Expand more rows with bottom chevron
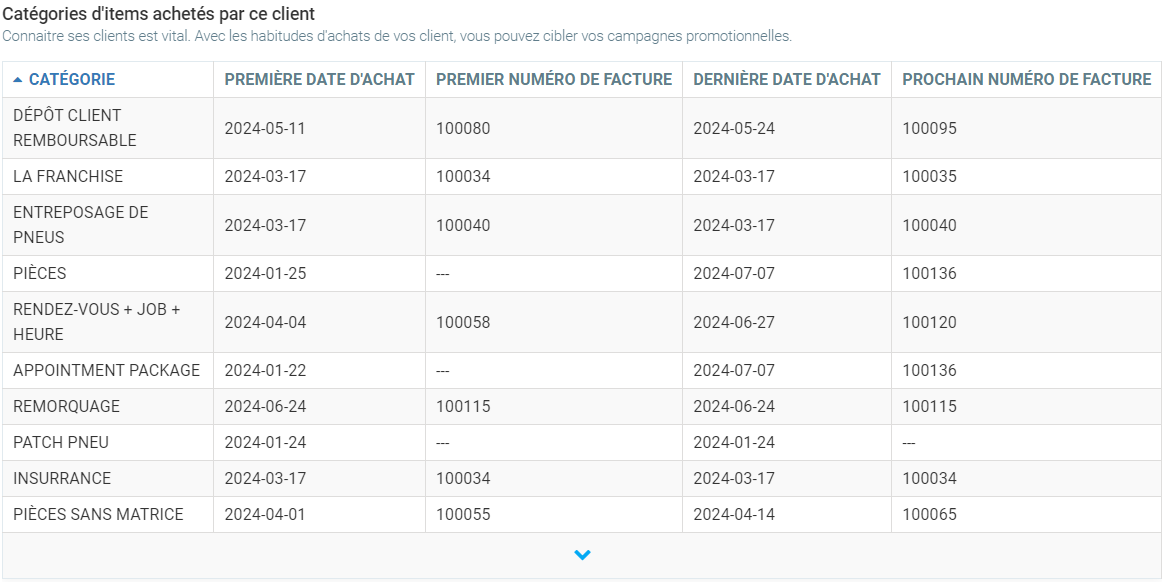The height and width of the screenshot is (582, 1165). click(583, 555)
